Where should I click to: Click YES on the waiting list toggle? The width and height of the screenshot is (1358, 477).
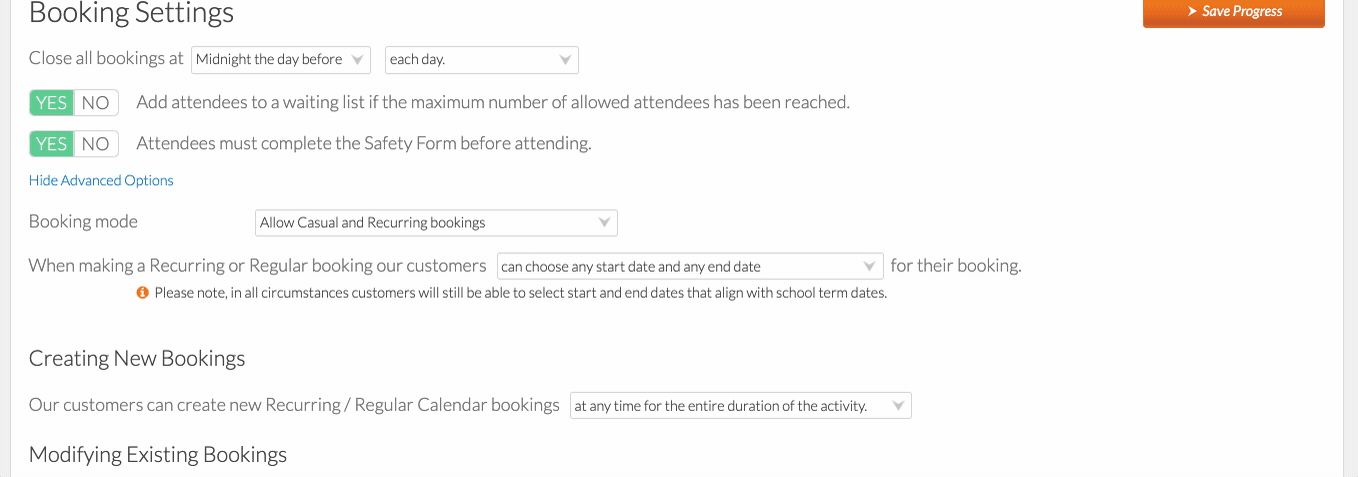52,103
